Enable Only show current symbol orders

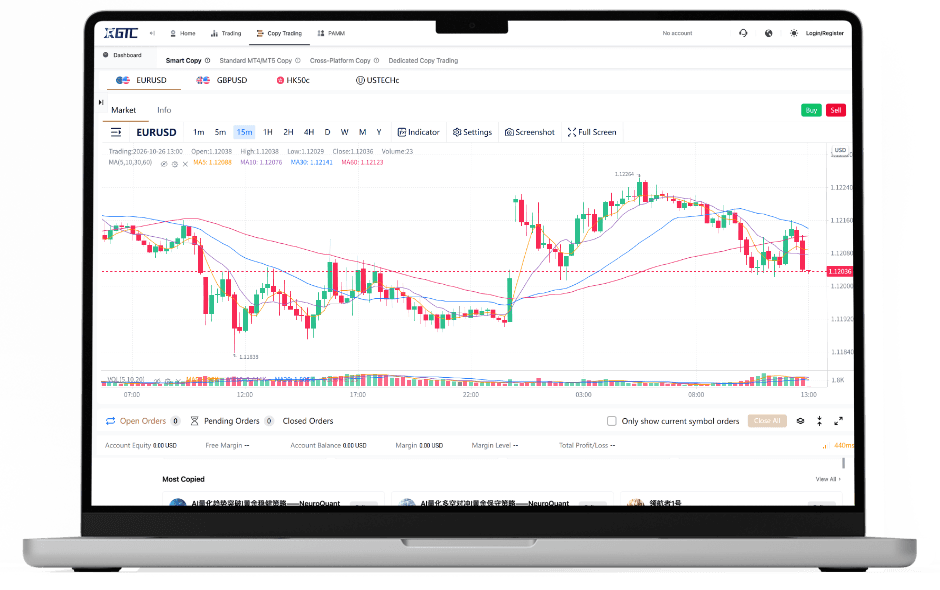[611, 422]
